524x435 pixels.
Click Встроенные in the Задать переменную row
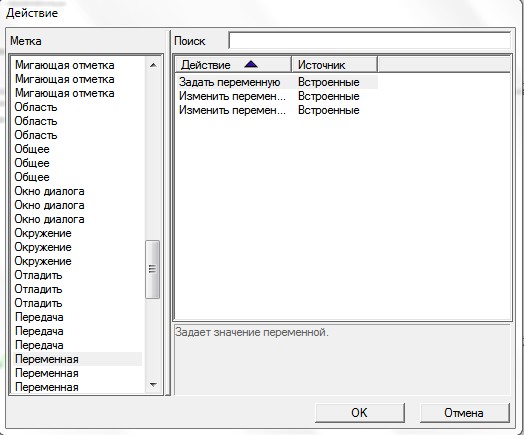click(329, 82)
